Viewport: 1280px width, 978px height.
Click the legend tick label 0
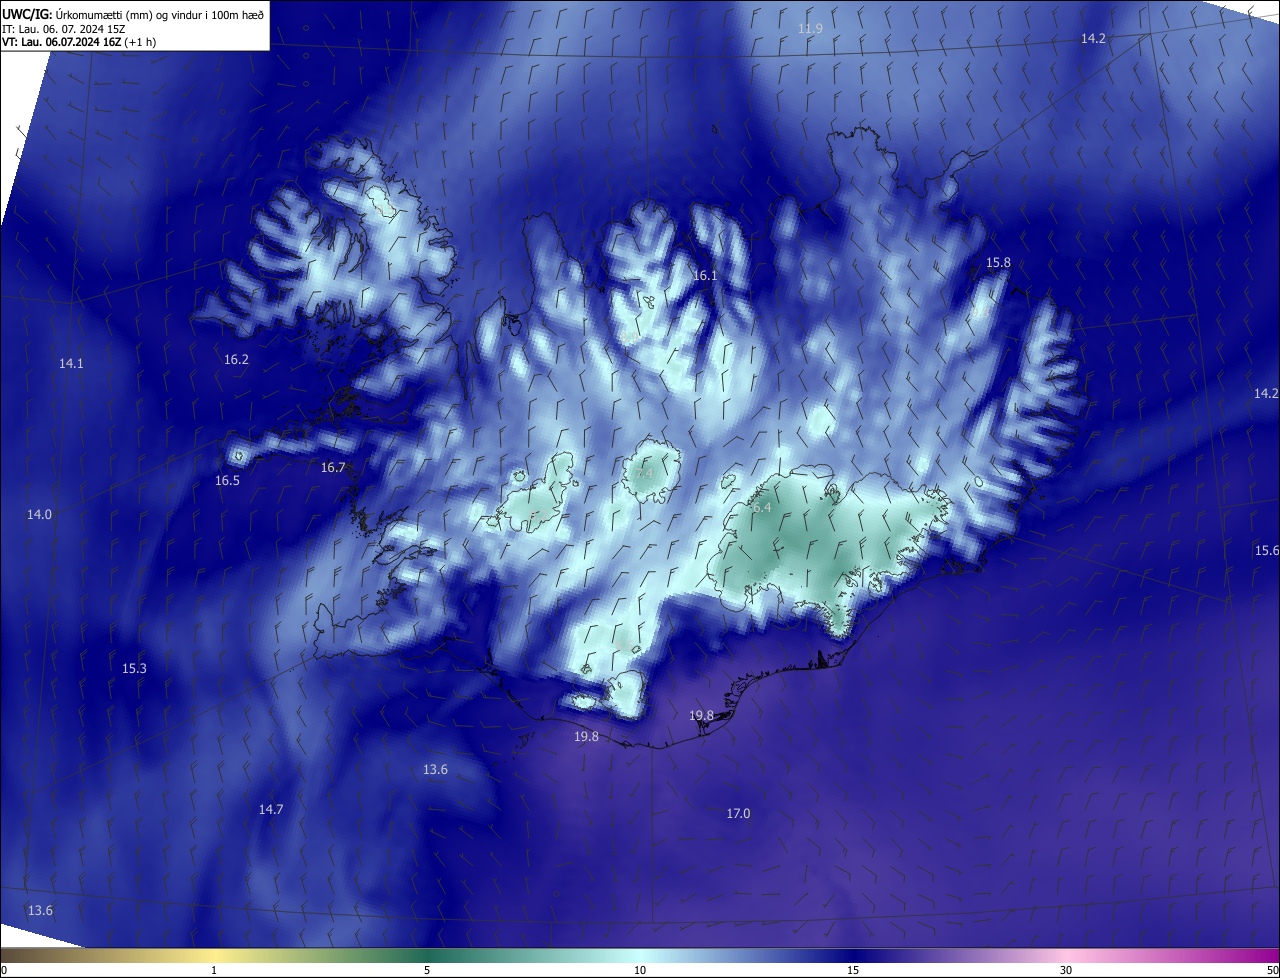pyautogui.click(x=4, y=970)
